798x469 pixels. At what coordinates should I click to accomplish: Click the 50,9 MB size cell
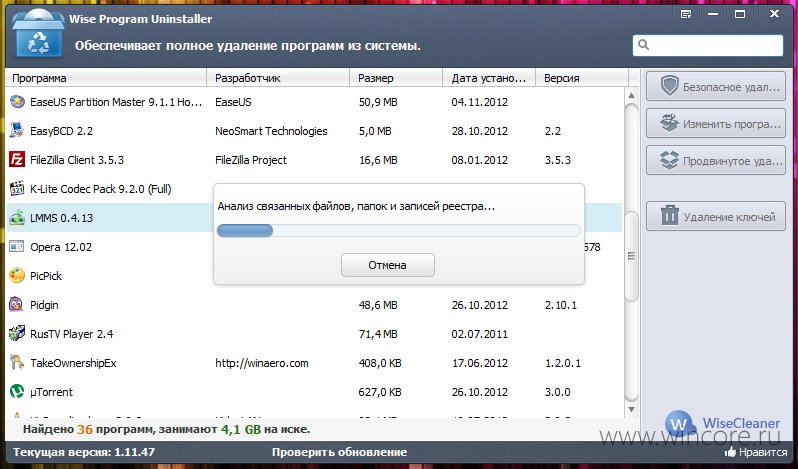[378, 102]
